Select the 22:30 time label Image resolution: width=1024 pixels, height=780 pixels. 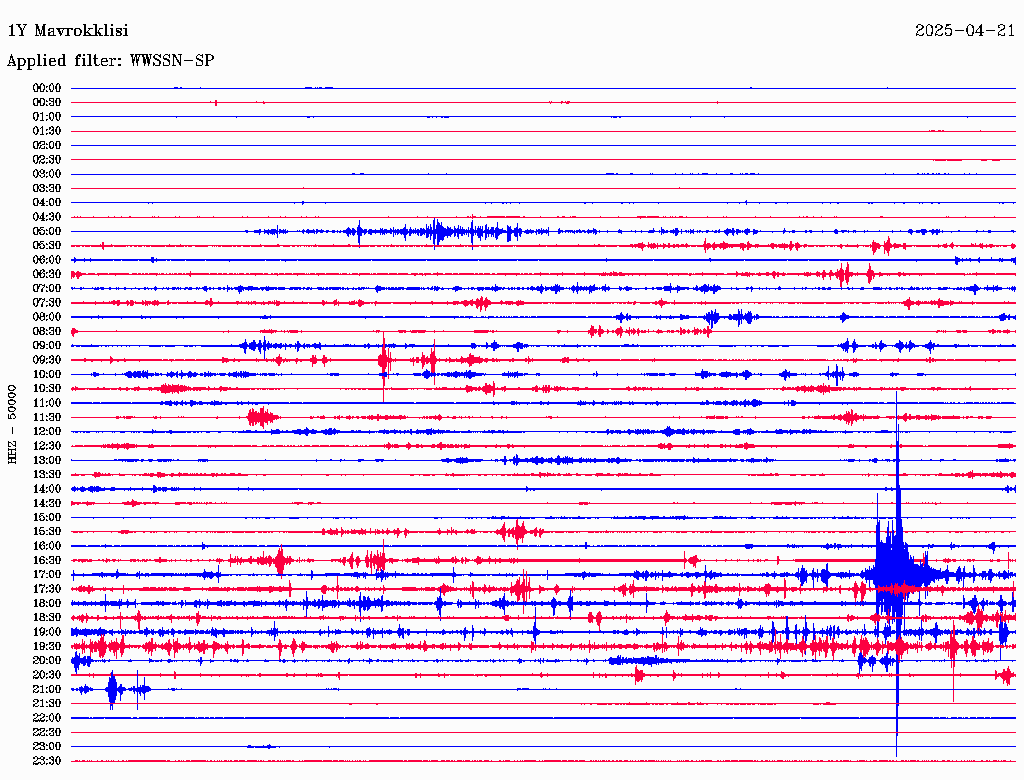(47, 733)
